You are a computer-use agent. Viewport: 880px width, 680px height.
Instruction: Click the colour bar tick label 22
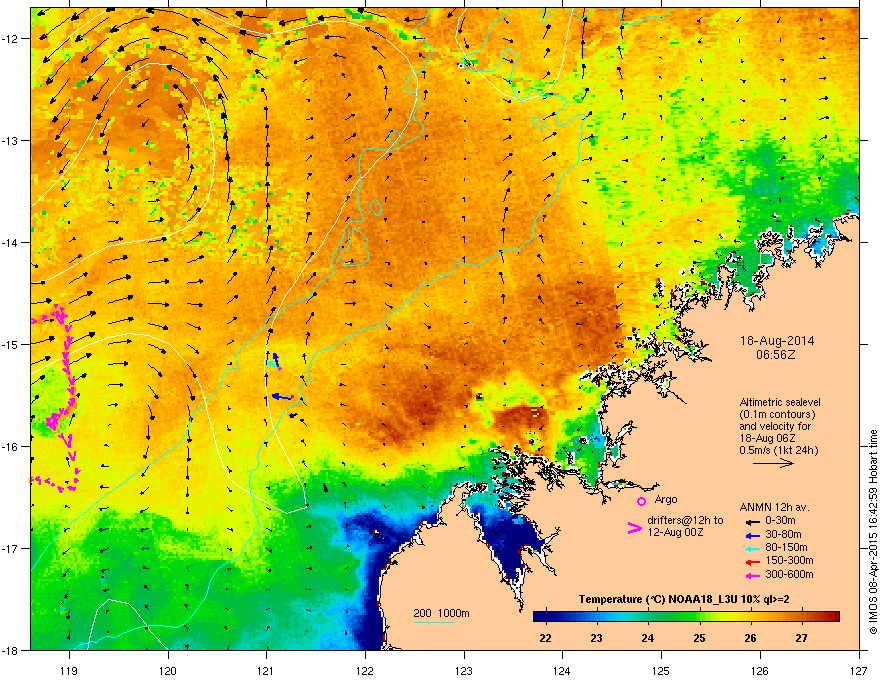tap(545, 638)
